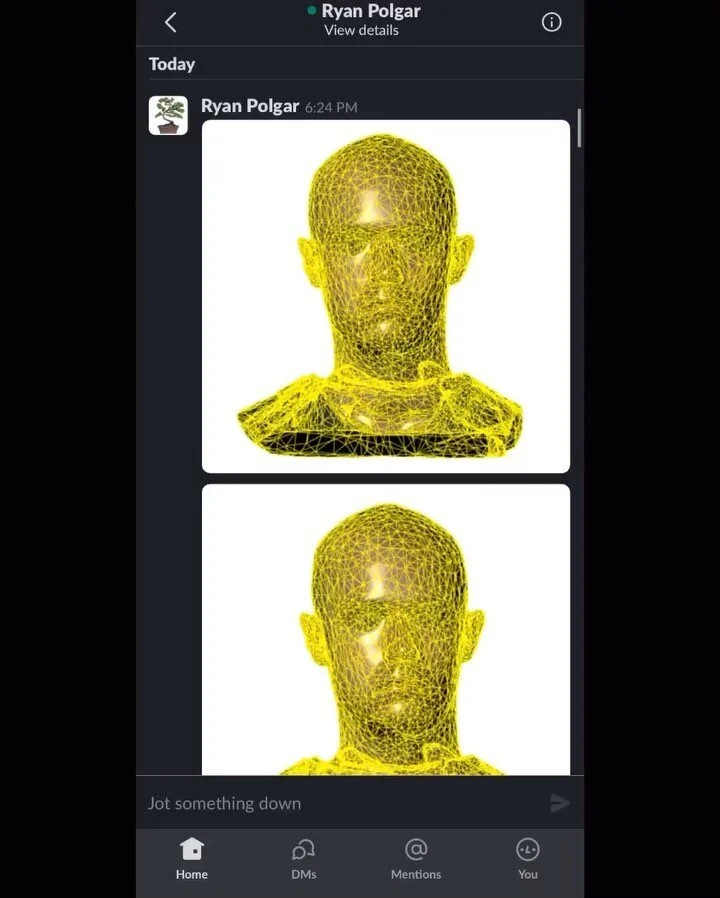
Task: Tap the Mentions @ icon
Action: (x=416, y=849)
